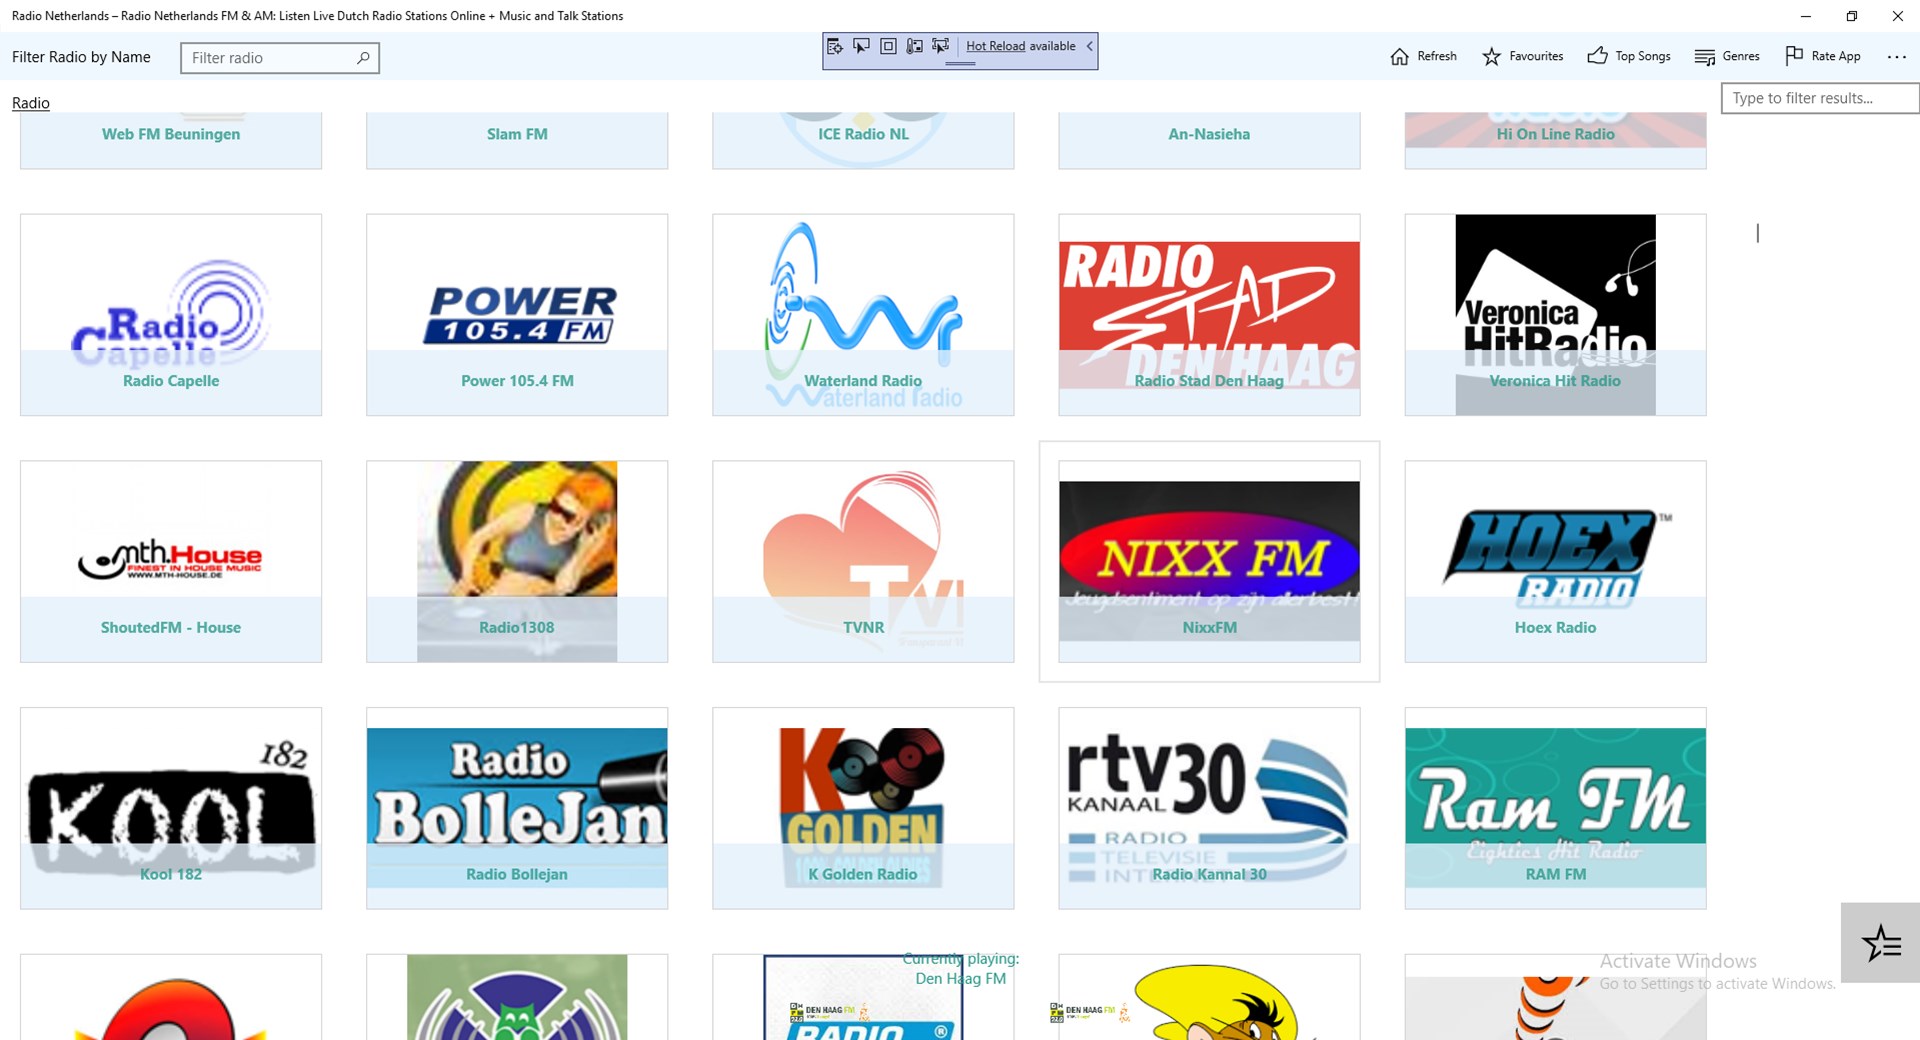Choose the An-Nasieha station

coord(1209,140)
